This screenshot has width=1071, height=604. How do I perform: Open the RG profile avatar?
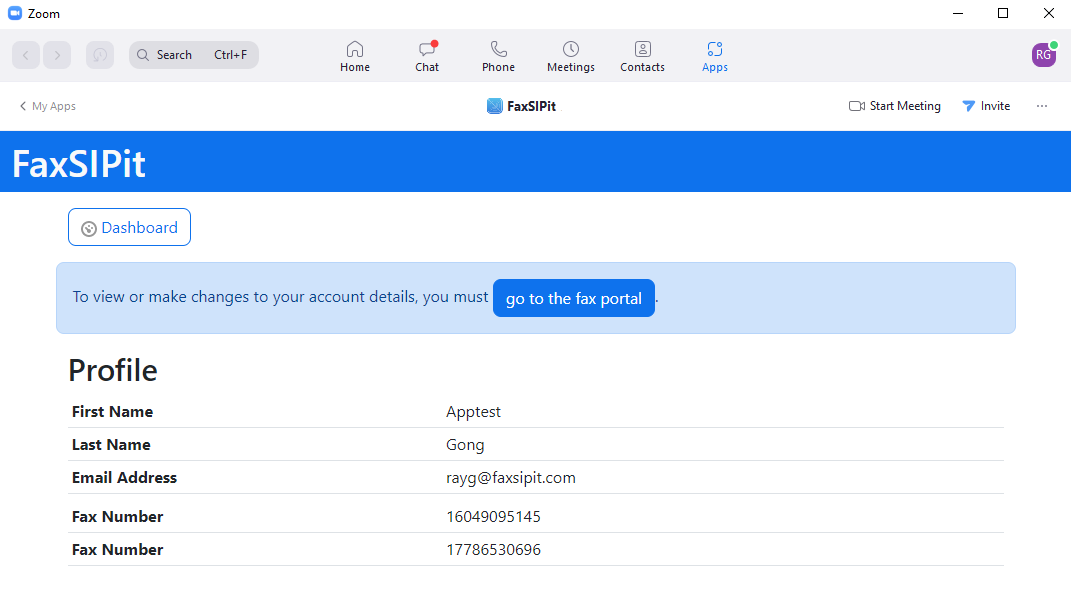point(1044,55)
